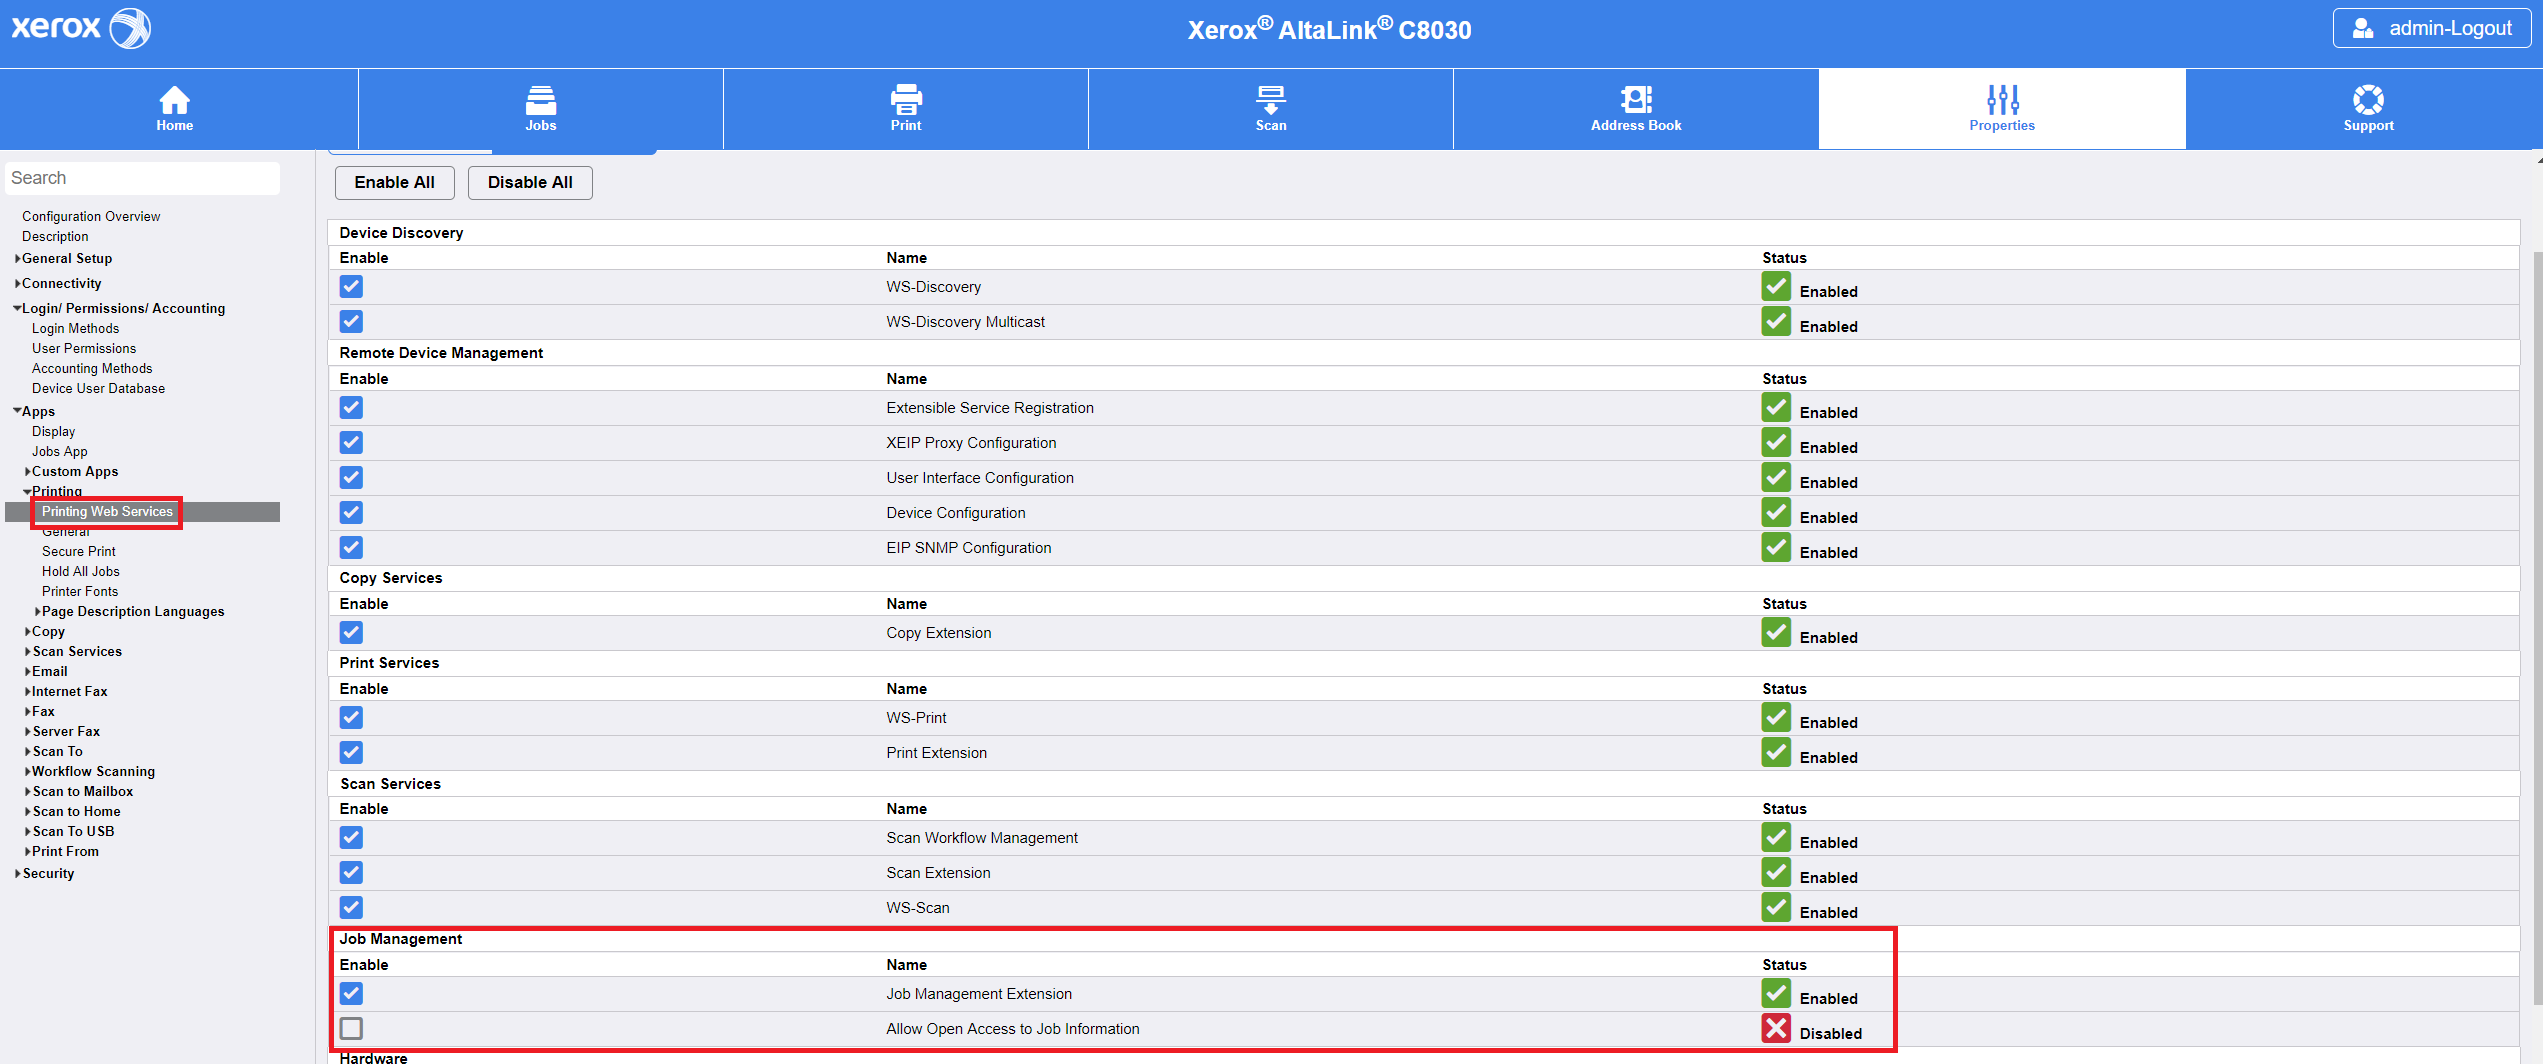2543x1064 pixels.
Task: Disable the Copy Extension checkbox
Action: pyautogui.click(x=351, y=632)
